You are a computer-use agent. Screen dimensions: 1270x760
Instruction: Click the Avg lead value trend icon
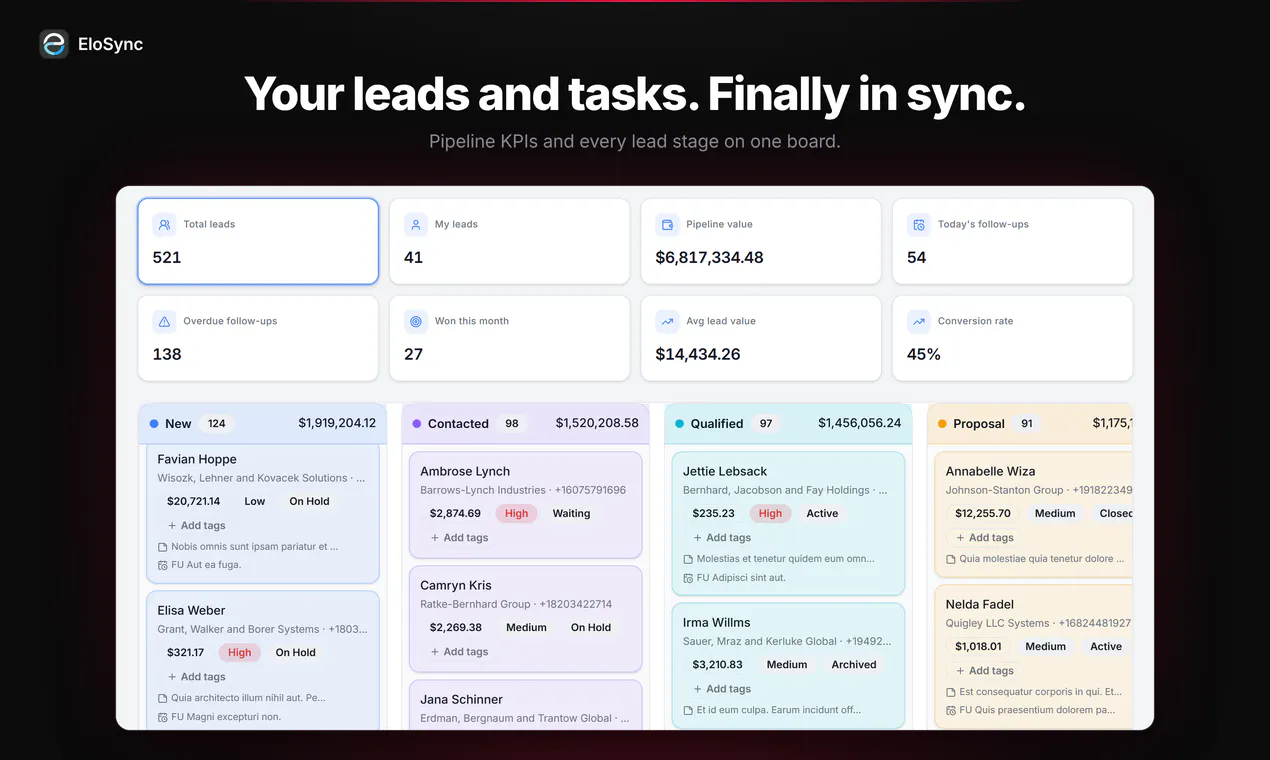667,322
